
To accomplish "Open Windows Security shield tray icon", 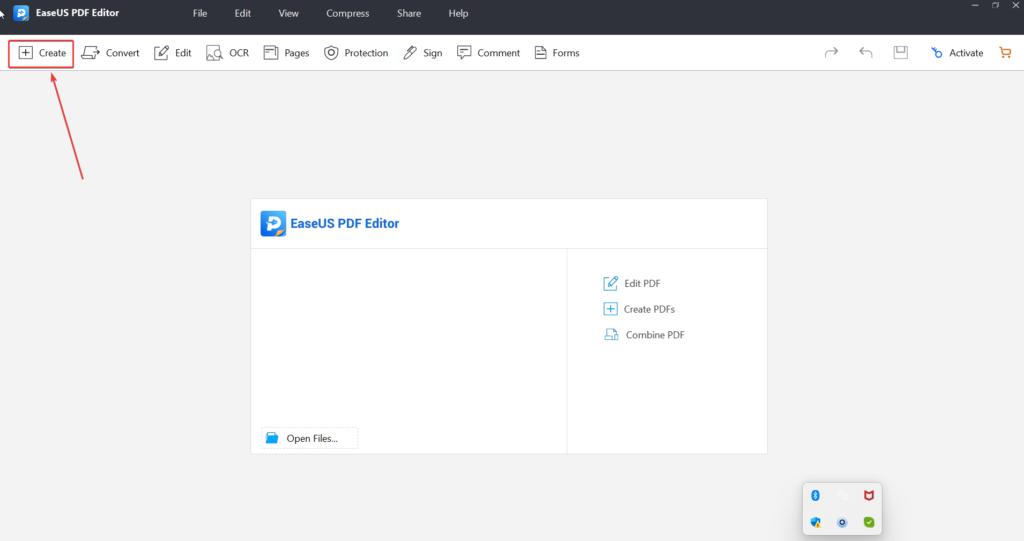I will (815, 522).
